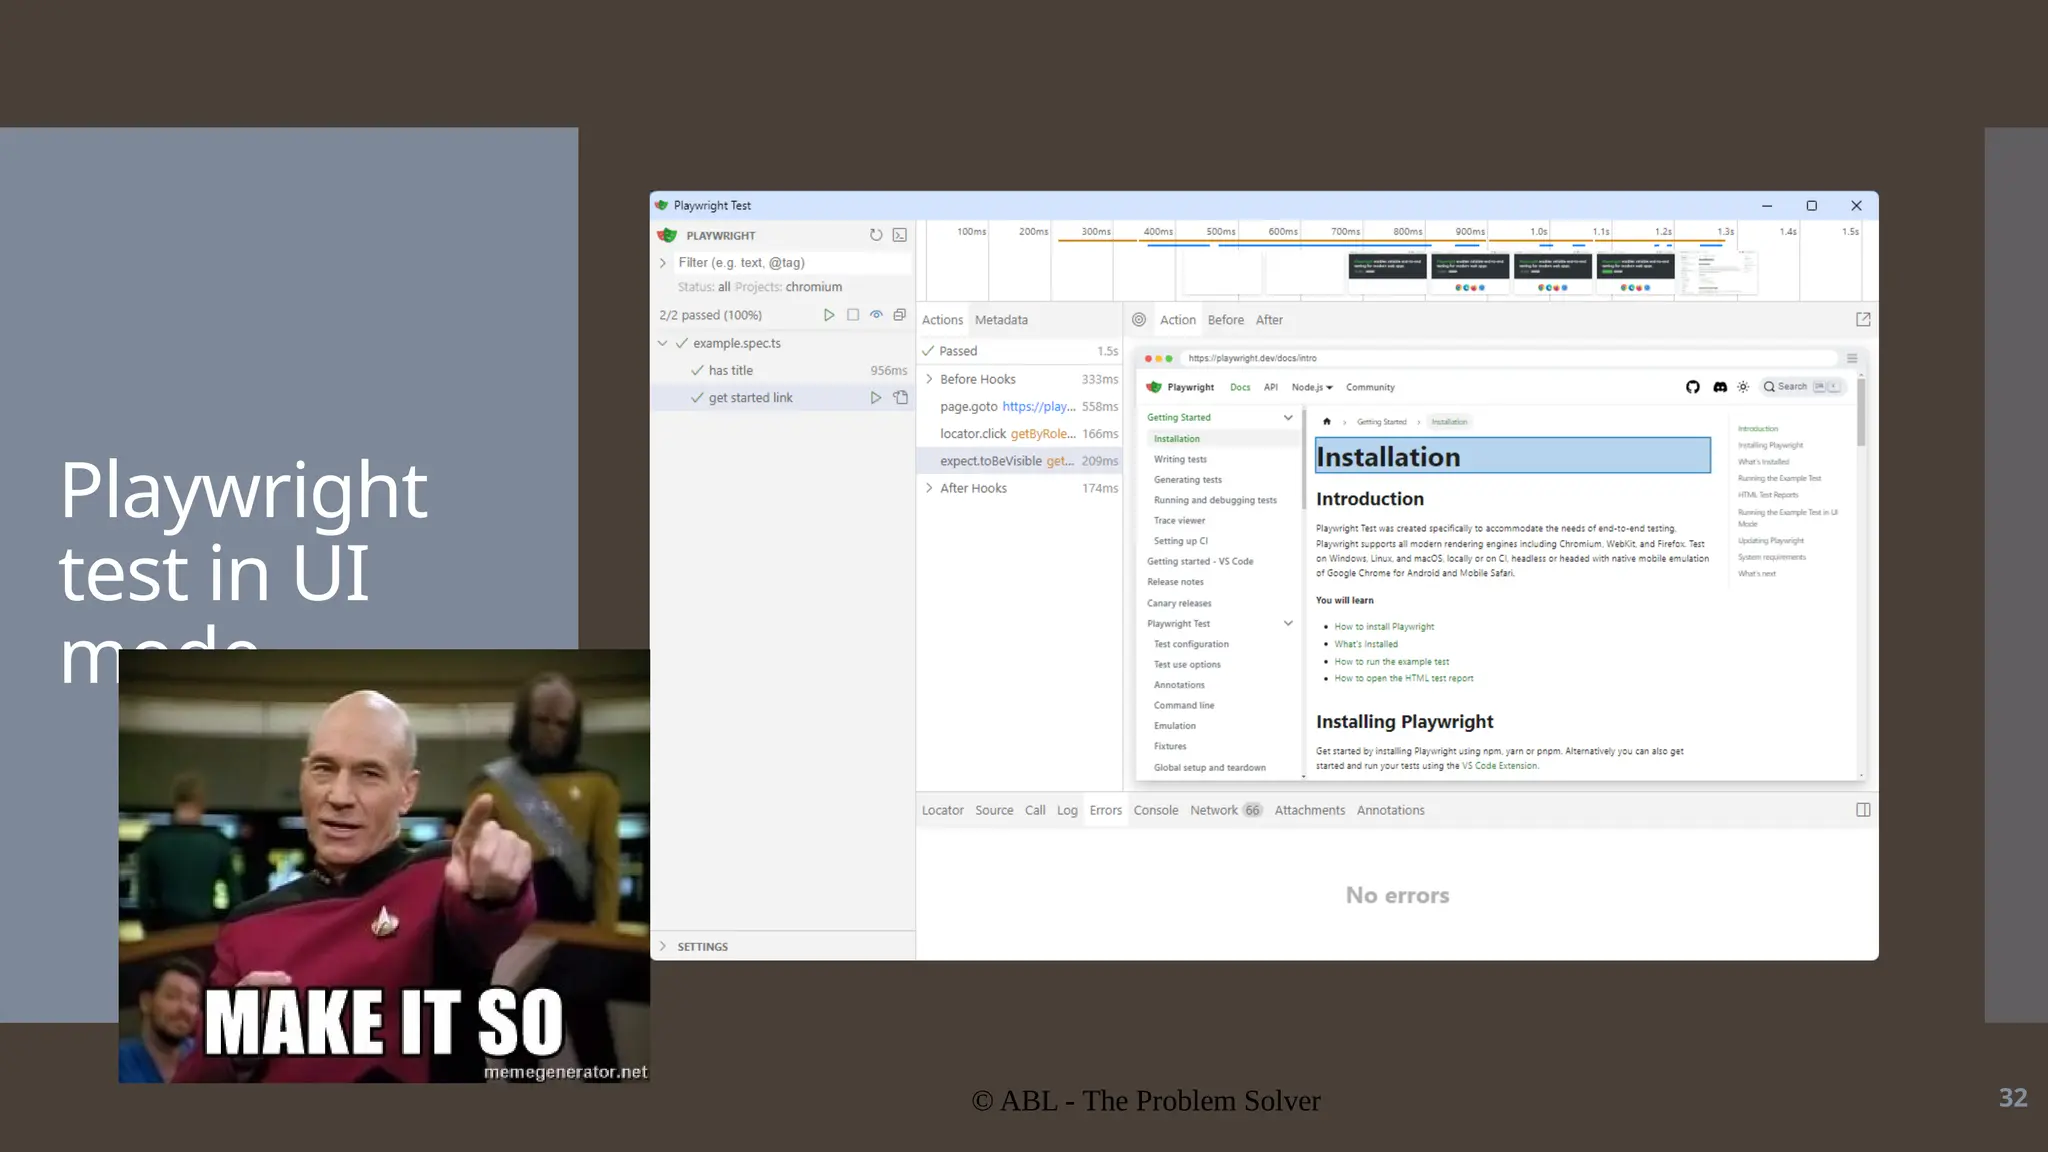Click the stop tests square icon
Viewport: 2048px width, 1152px height.
click(853, 315)
